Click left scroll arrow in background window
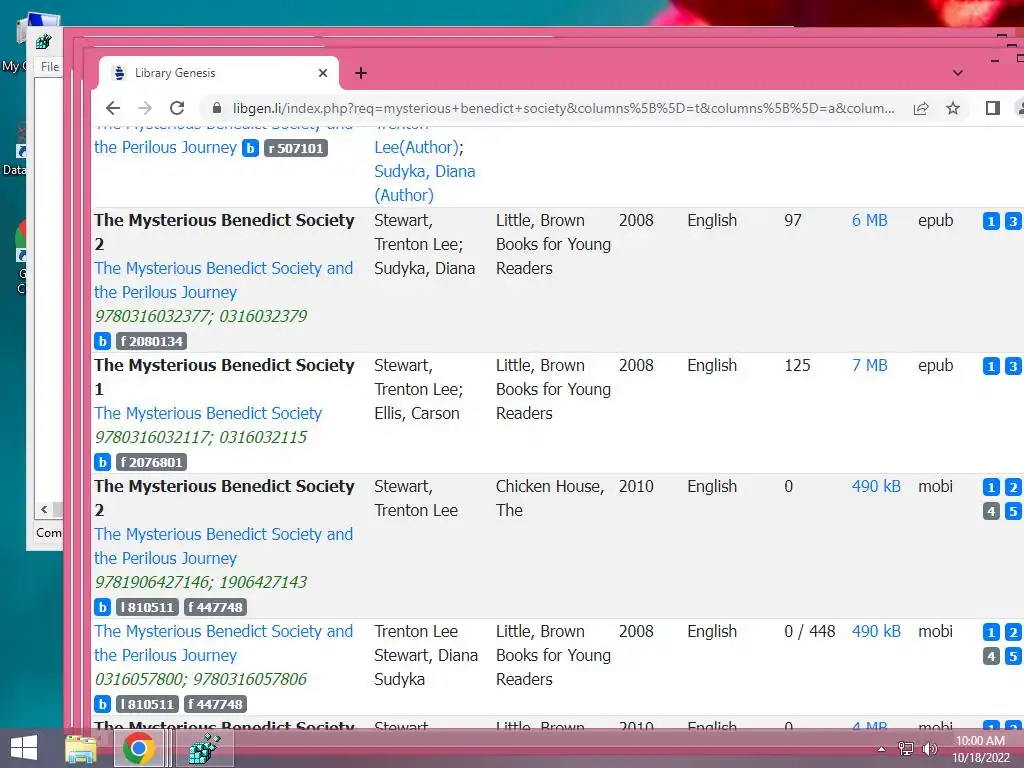 tap(44, 509)
